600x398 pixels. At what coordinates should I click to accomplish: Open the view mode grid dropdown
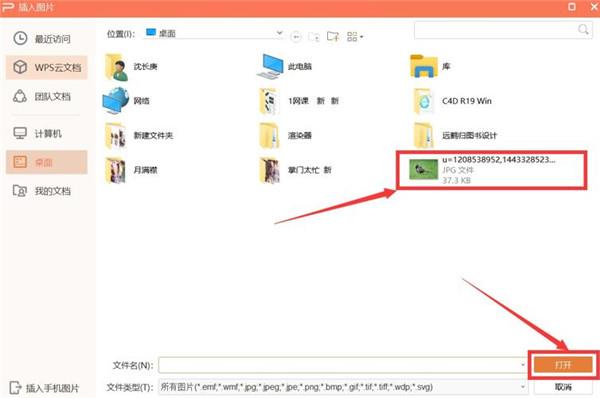pyautogui.click(x=355, y=37)
